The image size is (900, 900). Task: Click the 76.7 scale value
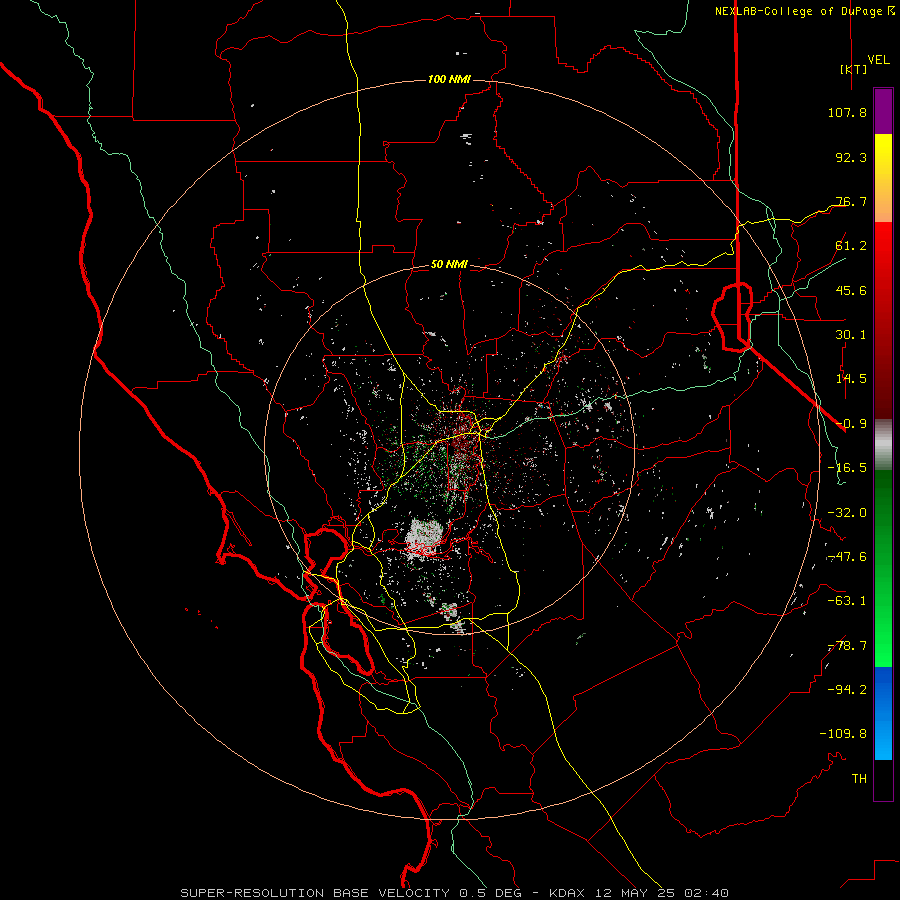coord(851,201)
